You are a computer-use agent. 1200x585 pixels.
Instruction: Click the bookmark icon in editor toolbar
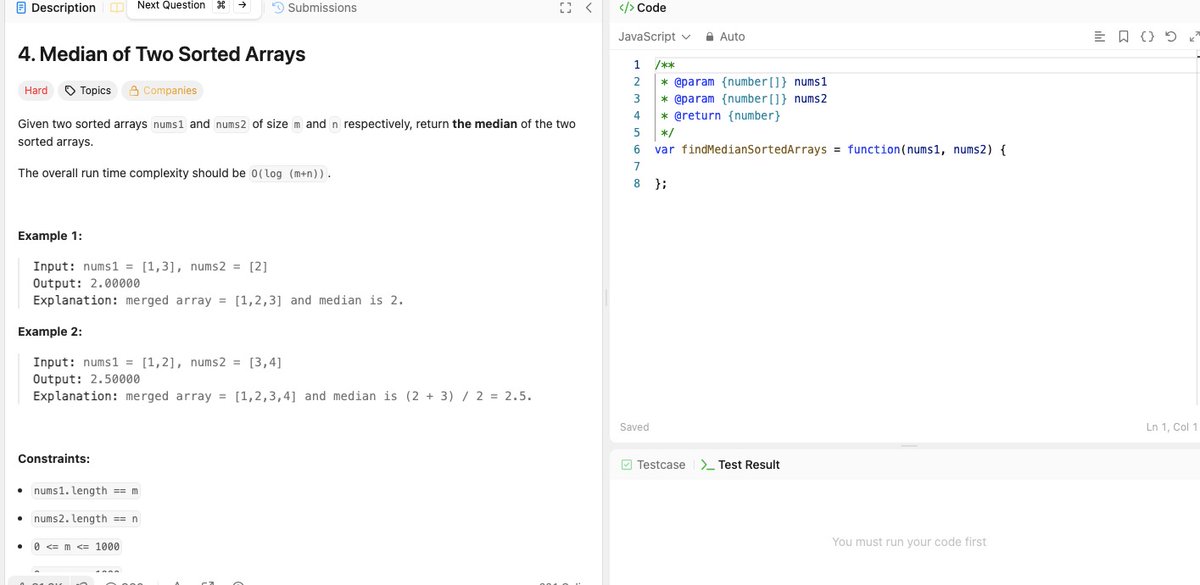point(1123,37)
